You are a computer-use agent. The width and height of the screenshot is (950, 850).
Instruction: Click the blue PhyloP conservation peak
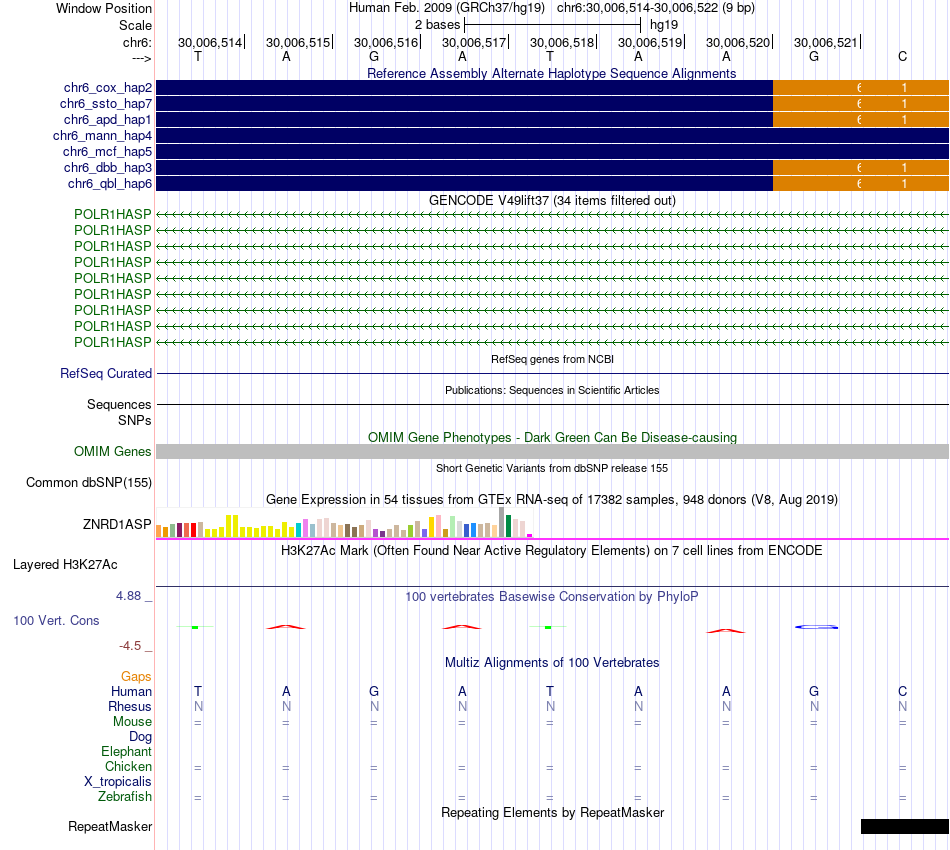coord(816,627)
